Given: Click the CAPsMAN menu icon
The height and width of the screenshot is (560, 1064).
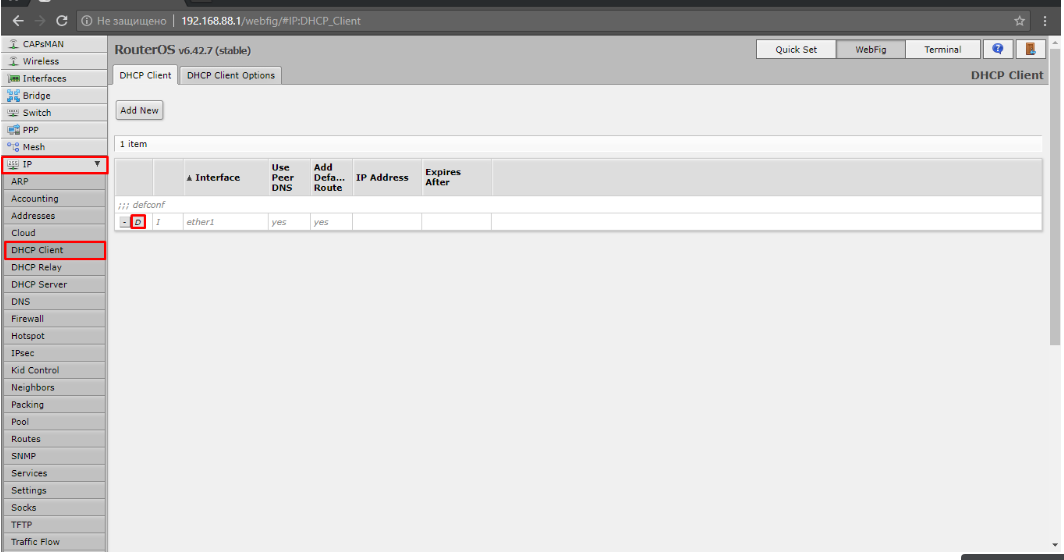Looking at the screenshot, I should (13, 43).
